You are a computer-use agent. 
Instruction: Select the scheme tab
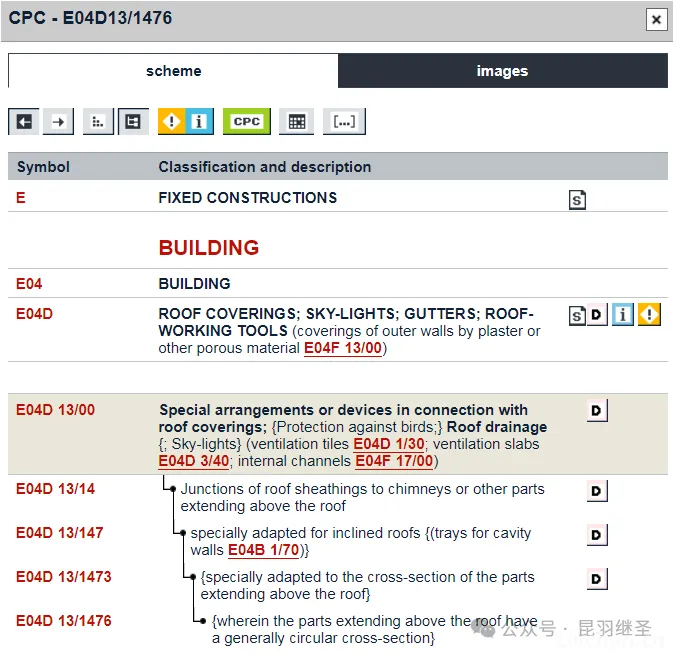click(x=173, y=71)
